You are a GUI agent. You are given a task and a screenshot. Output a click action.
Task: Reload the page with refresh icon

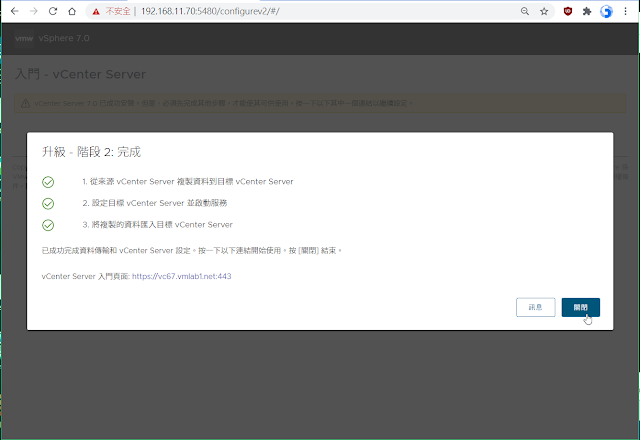tap(53, 11)
